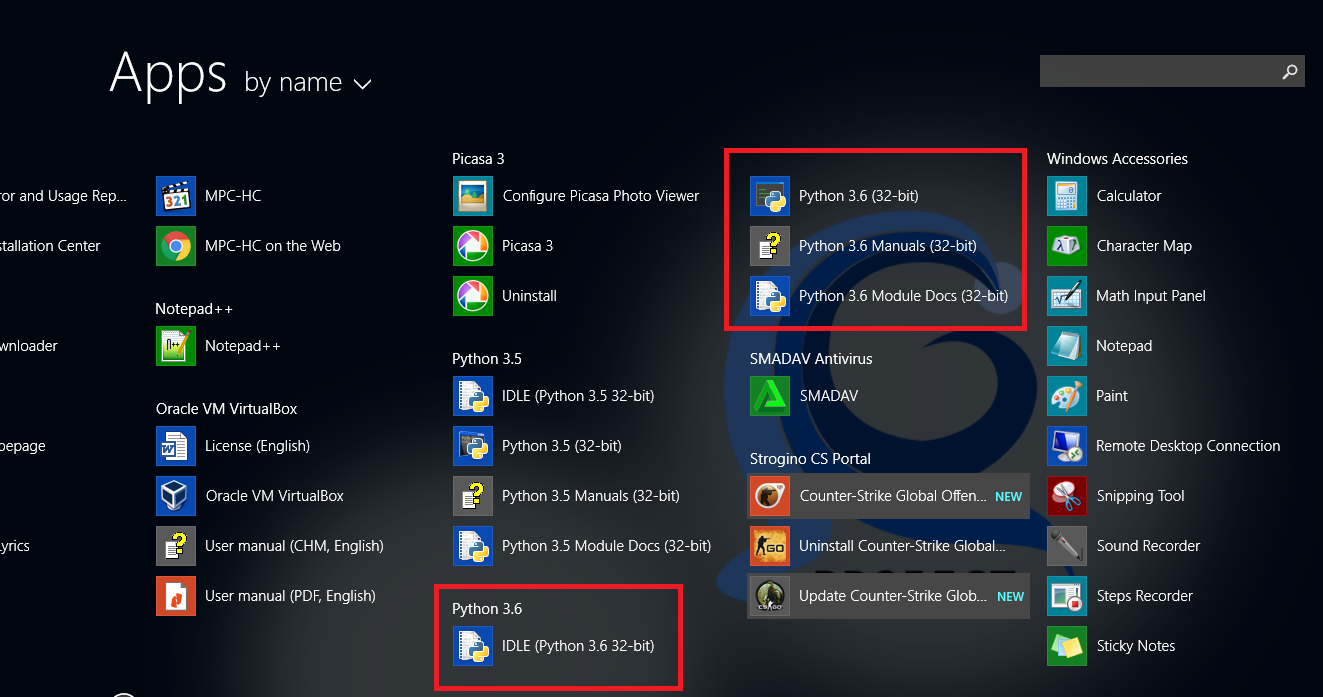
Task: Open the Windows Notepad icon
Action: point(1067,346)
